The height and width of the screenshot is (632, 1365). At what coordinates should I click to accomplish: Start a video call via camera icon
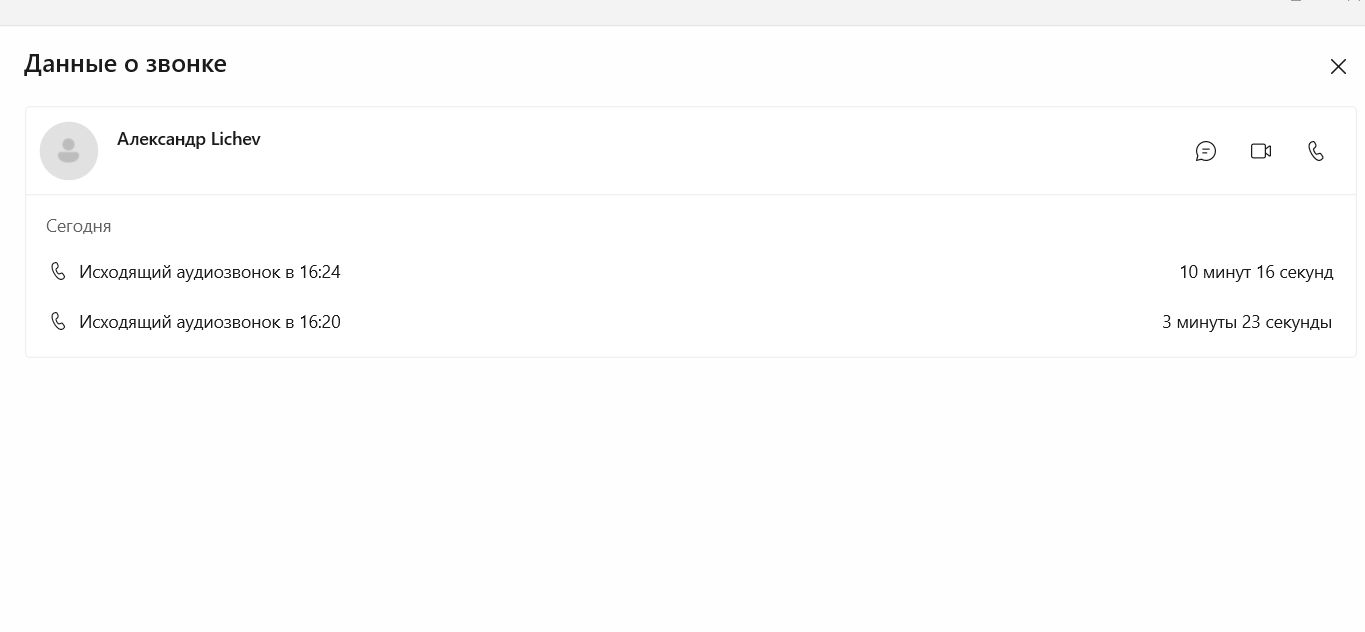1261,151
